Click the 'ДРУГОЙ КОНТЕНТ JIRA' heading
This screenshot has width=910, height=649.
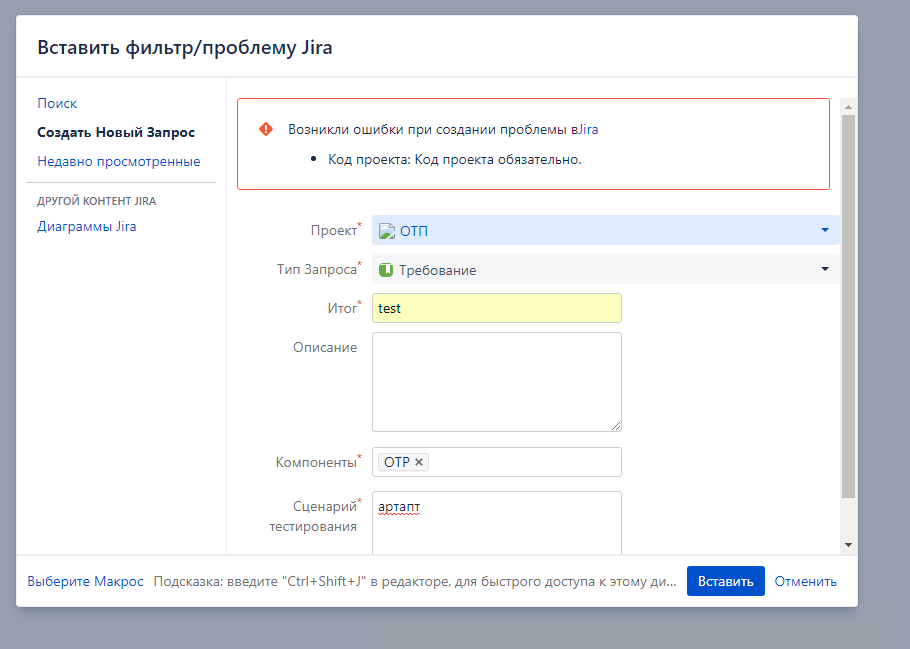point(96,201)
